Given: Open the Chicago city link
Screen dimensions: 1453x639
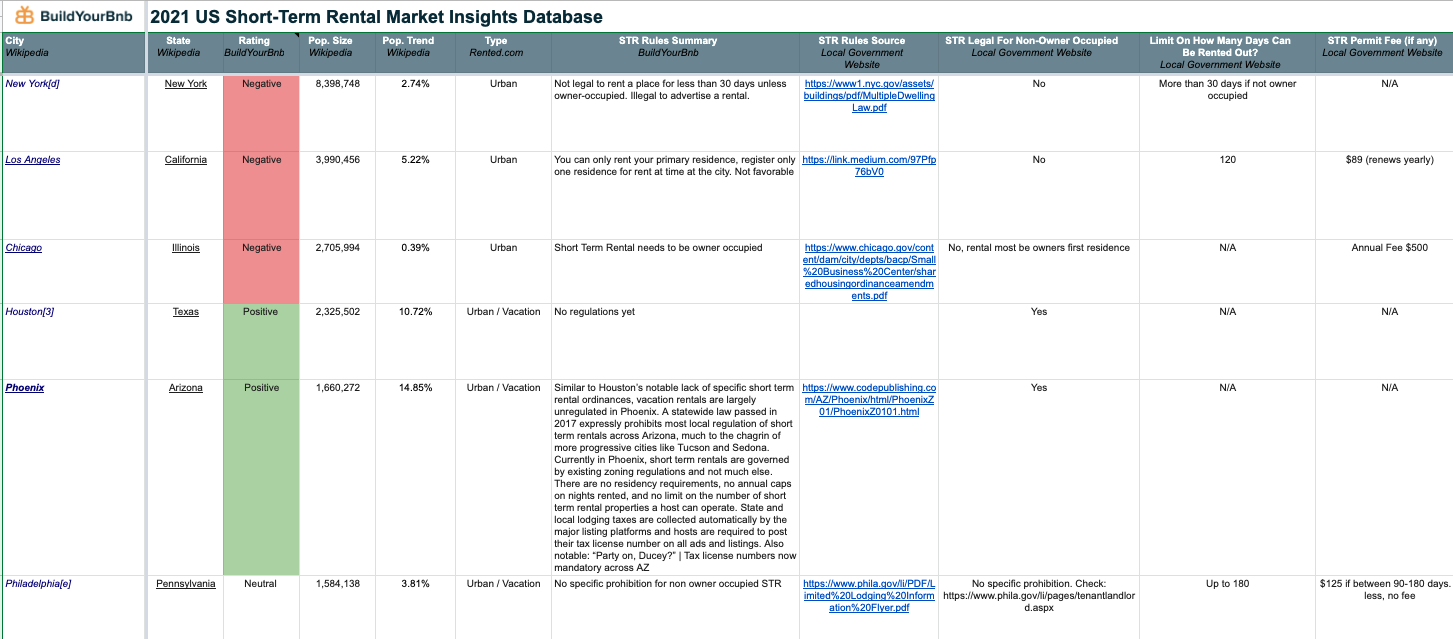Looking at the screenshot, I should [23, 248].
